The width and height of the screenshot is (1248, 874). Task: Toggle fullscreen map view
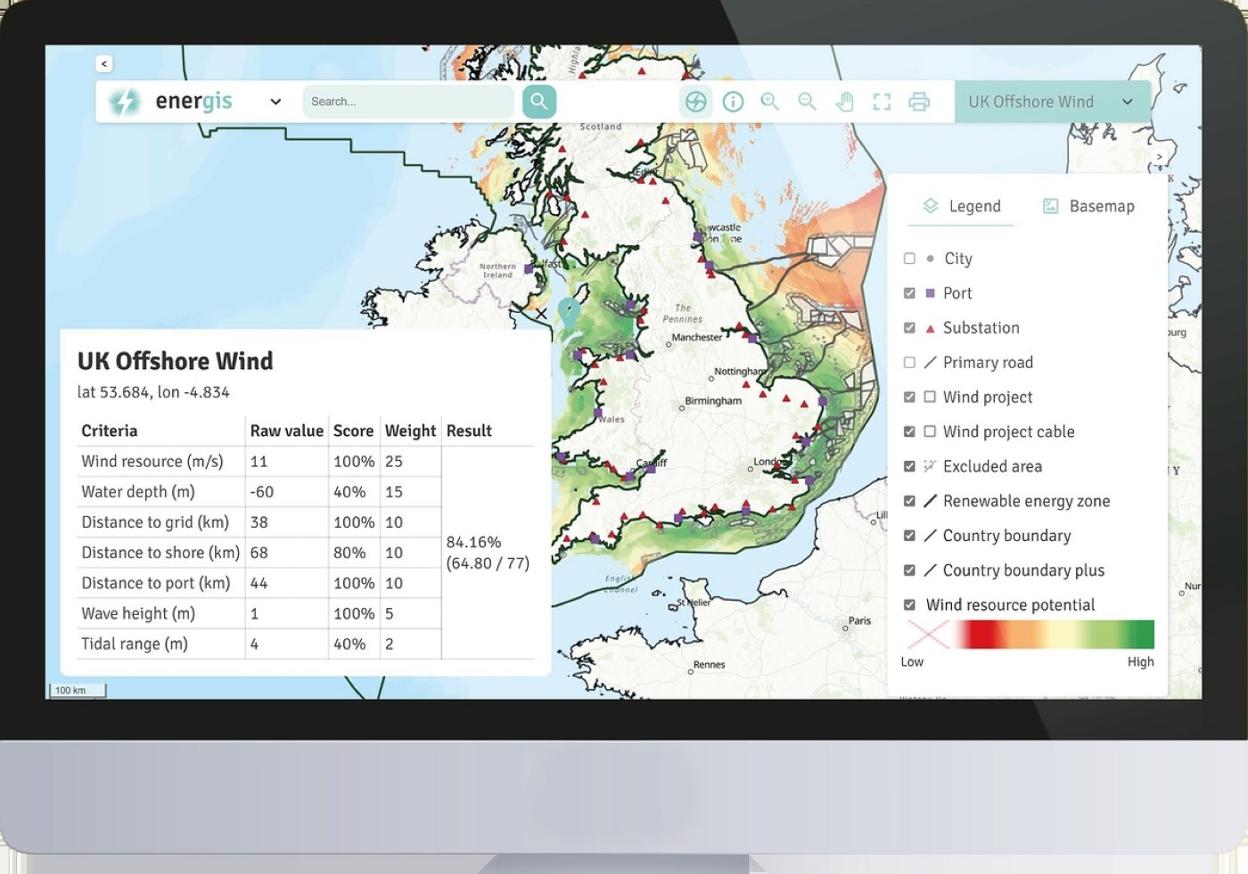881,102
